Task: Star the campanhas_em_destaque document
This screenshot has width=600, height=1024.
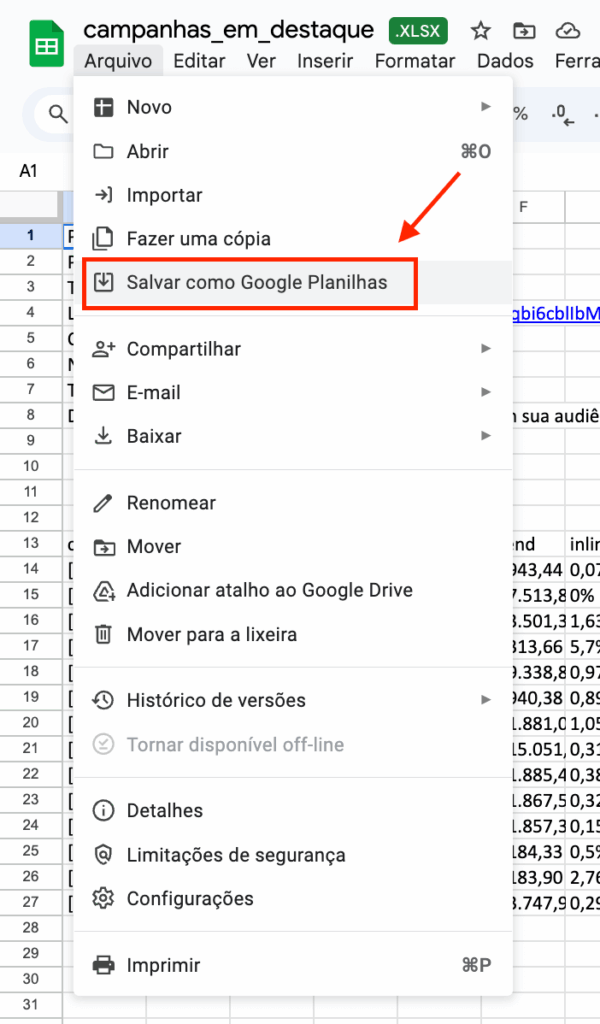Action: coord(481,30)
